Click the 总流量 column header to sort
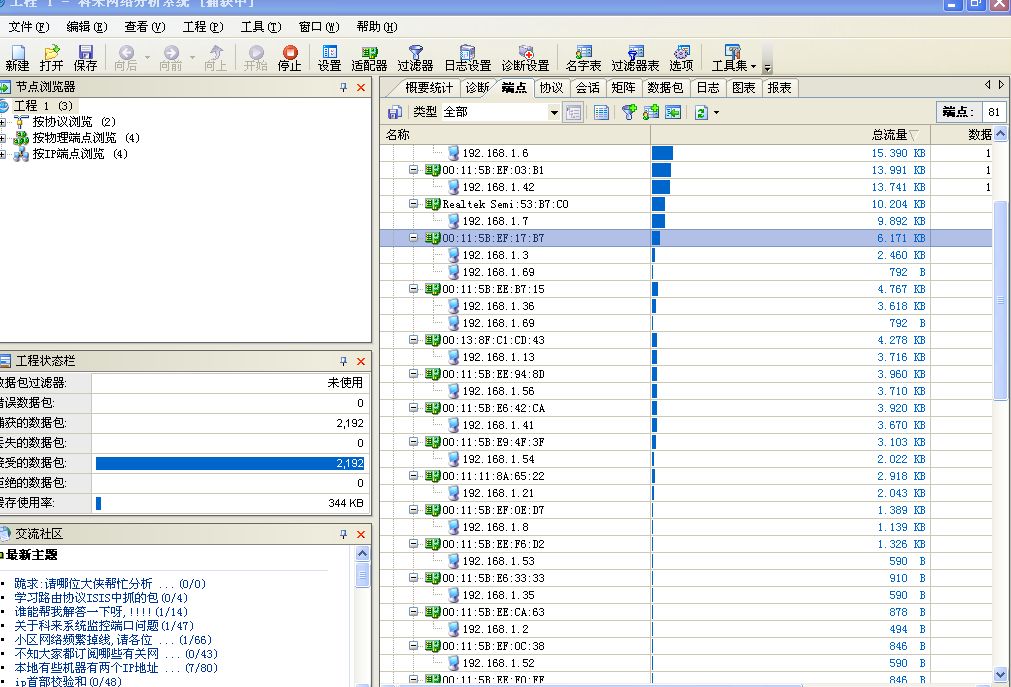Viewport: 1011px width, 687px height. coord(888,134)
